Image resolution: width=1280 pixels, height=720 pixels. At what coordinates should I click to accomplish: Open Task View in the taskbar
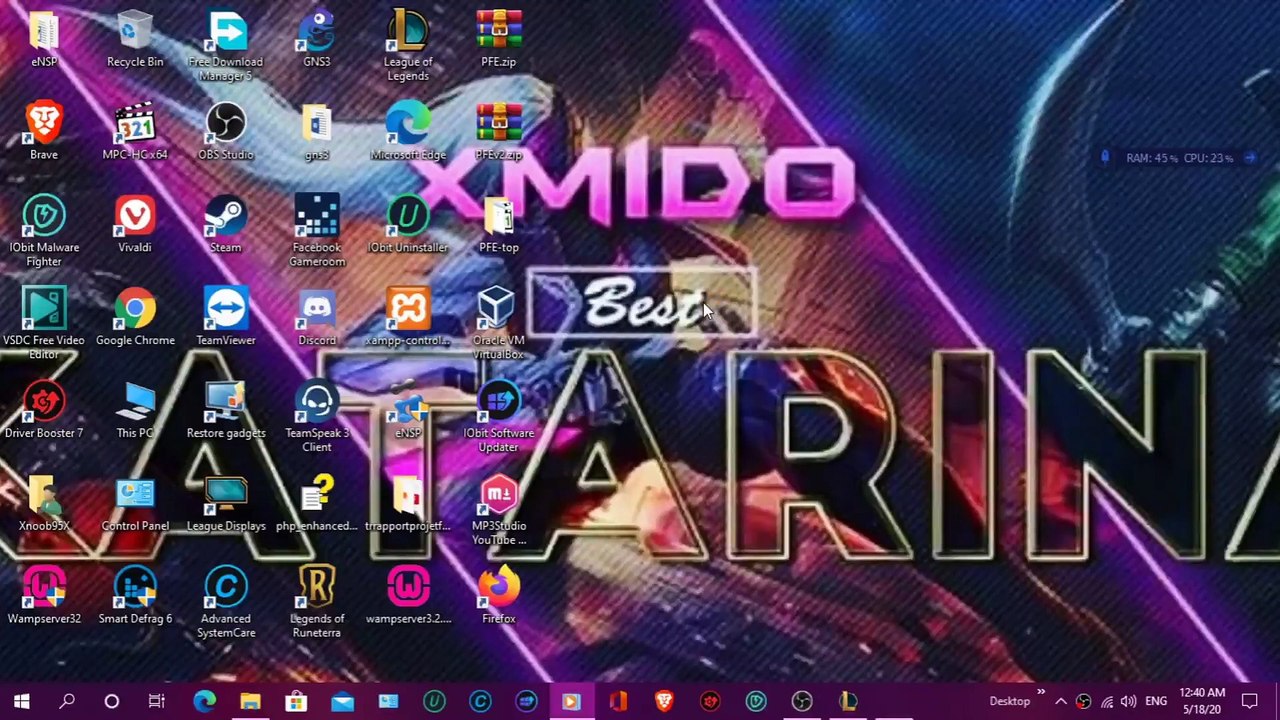(x=157, y=701)
